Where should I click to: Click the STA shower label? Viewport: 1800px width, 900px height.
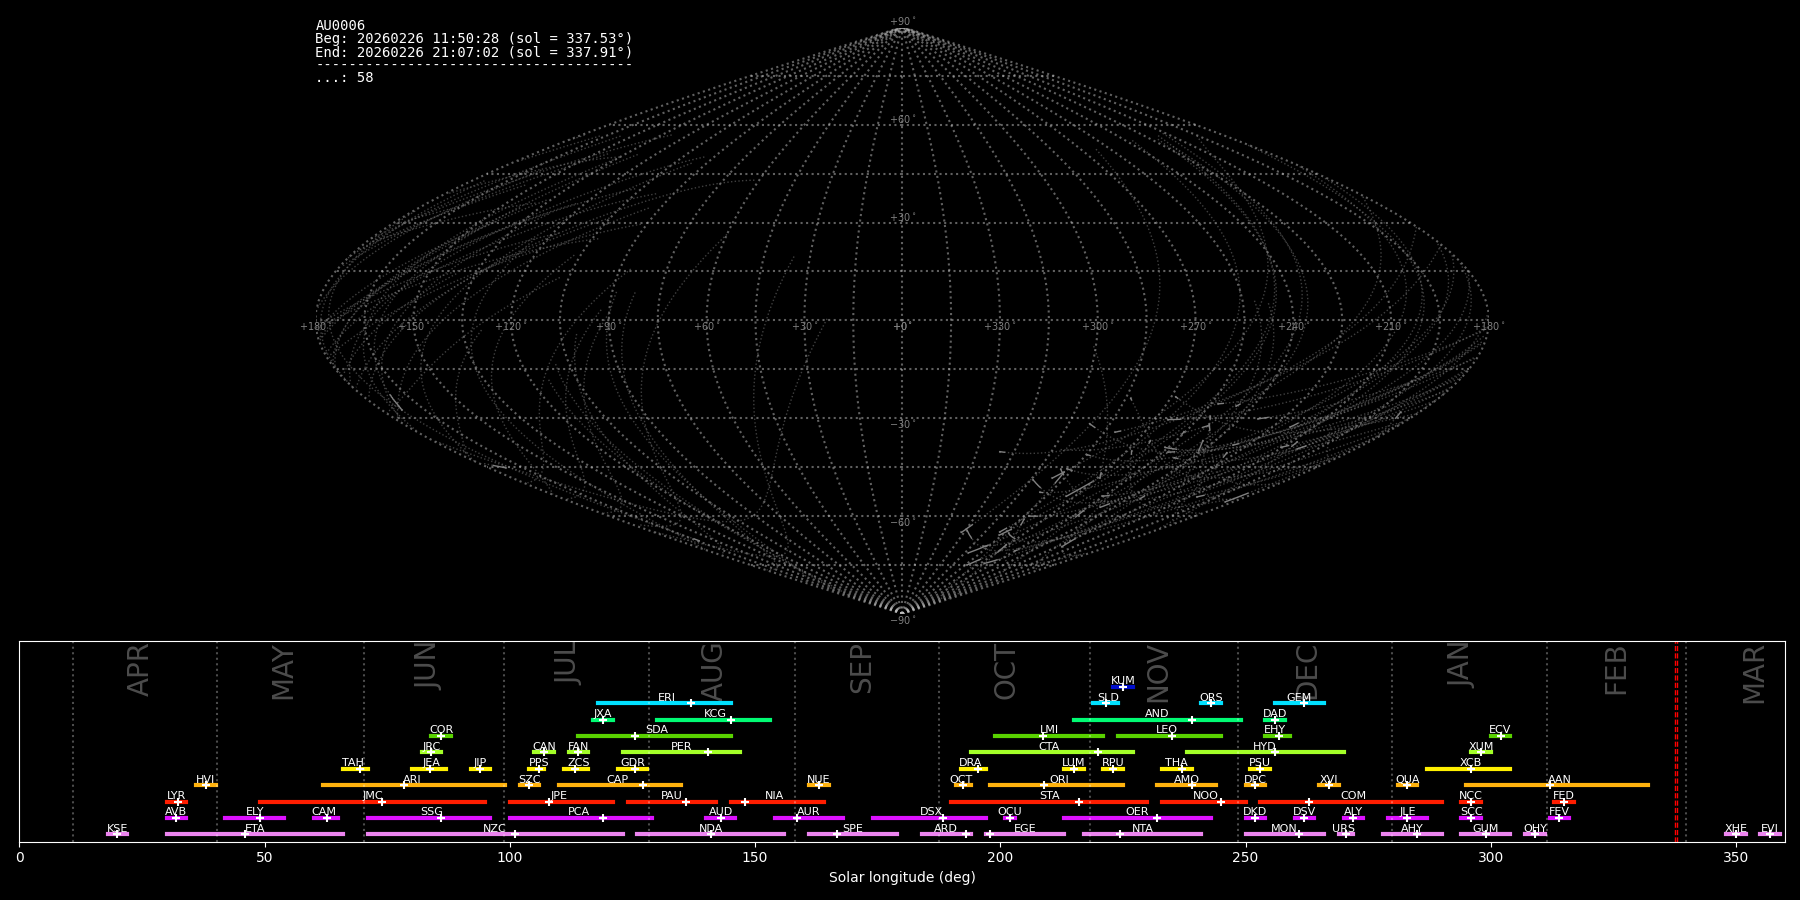1049,796
